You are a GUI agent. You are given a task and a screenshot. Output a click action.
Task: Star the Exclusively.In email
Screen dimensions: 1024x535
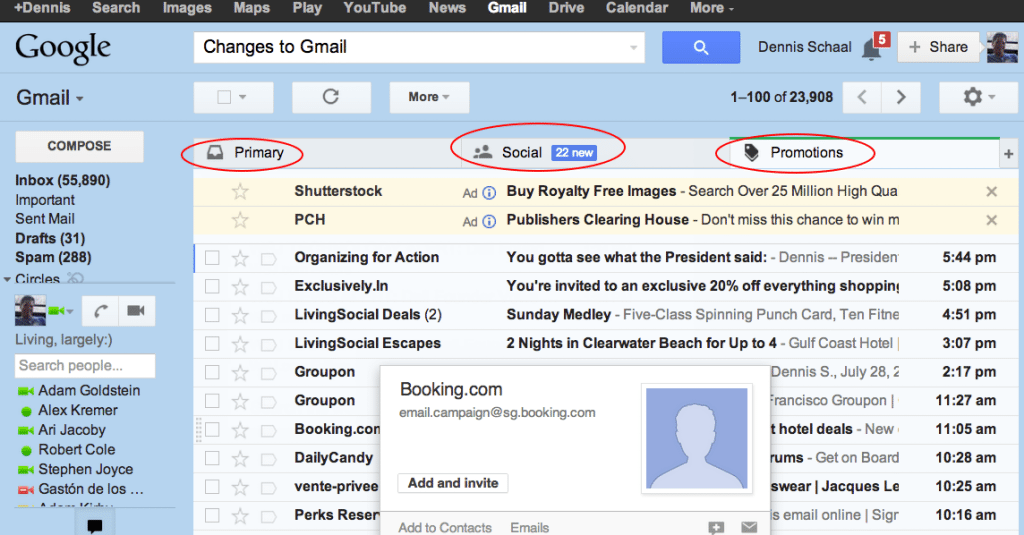240,287
